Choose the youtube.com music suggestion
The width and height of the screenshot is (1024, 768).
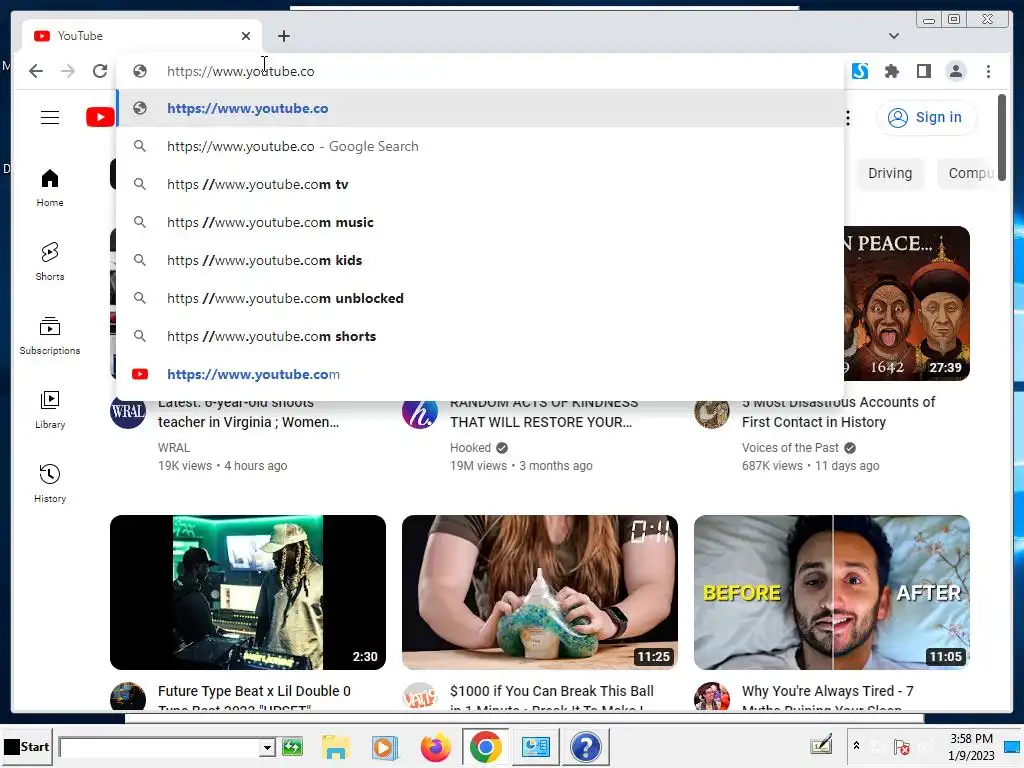pos(480,222)
